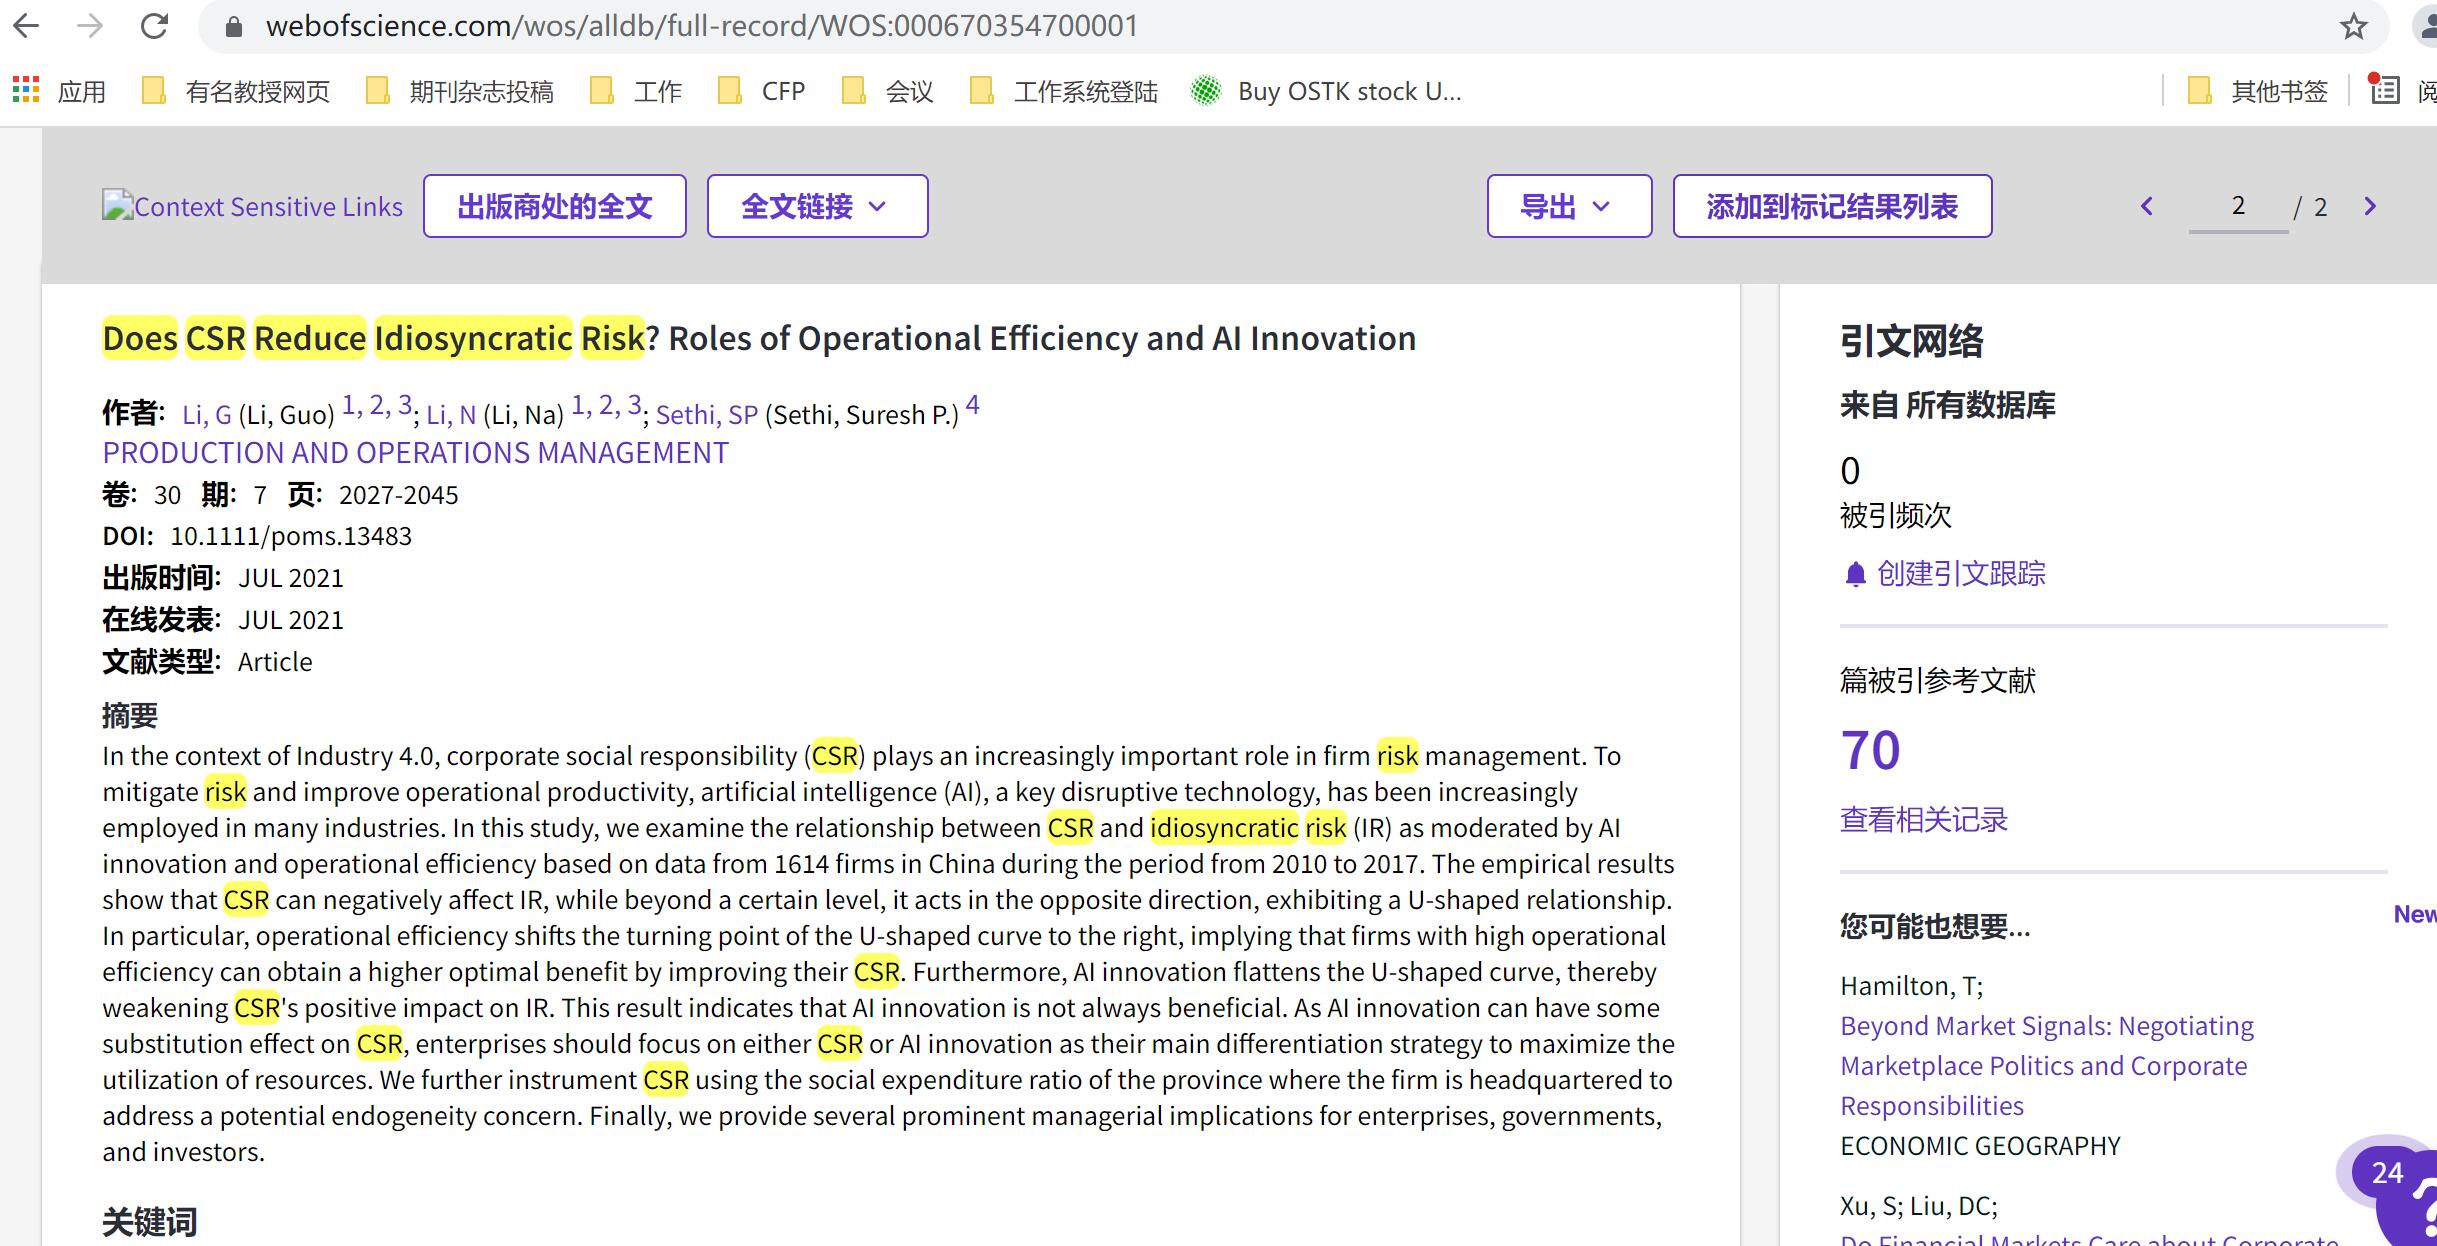Go to previous record arrow
The image size is (2437, 1246).
point(2146,207)
